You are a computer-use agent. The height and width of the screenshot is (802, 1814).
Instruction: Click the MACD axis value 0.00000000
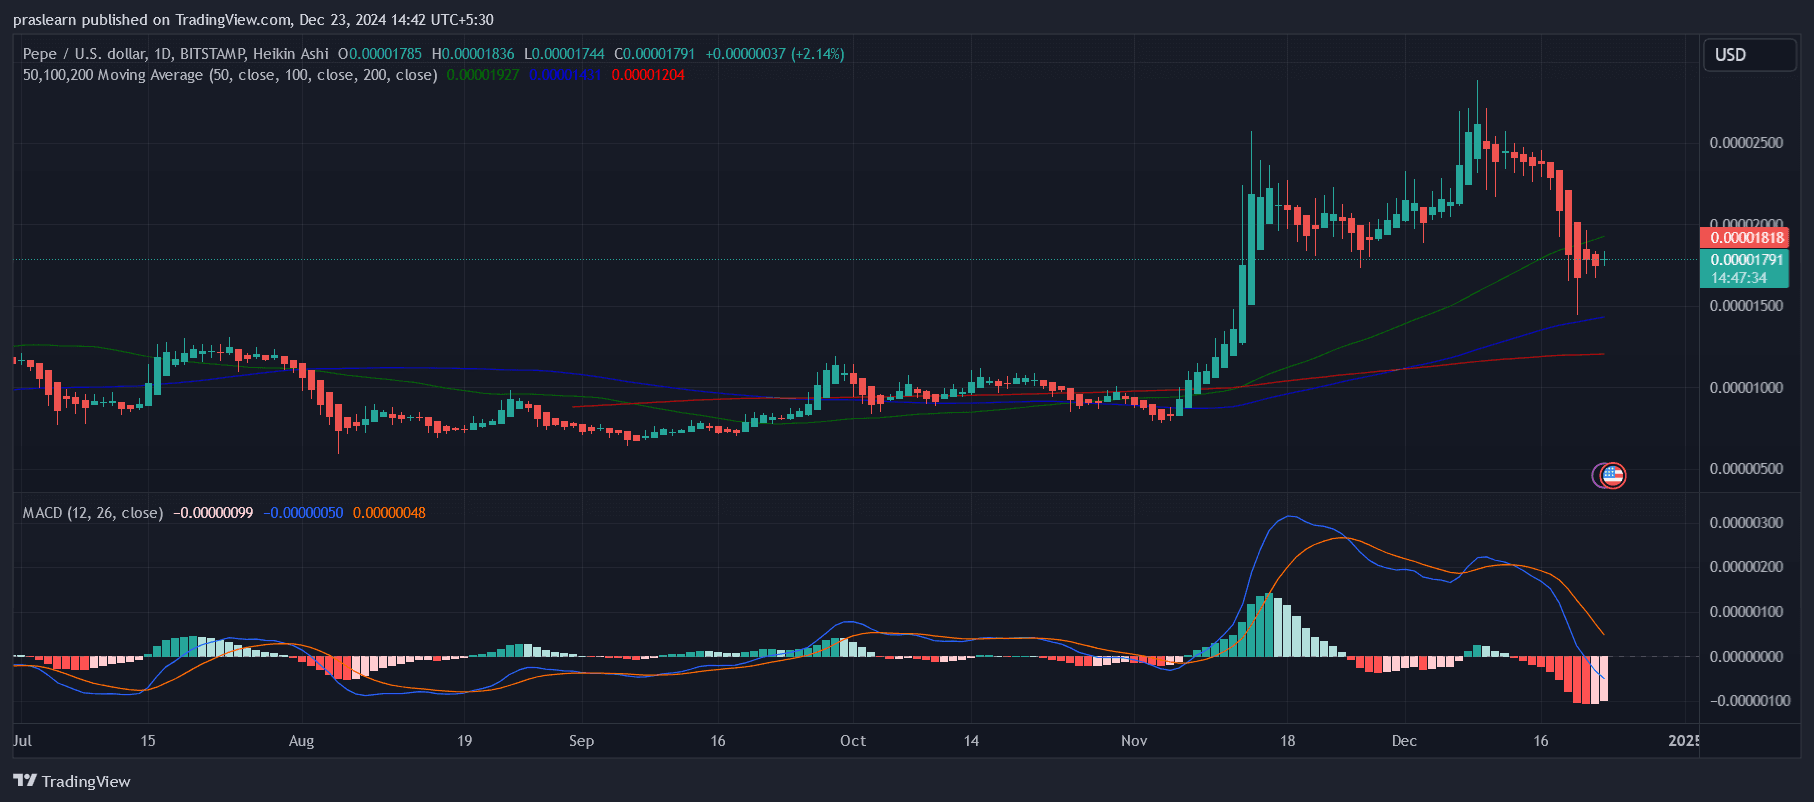click(x=1746, y=657)
